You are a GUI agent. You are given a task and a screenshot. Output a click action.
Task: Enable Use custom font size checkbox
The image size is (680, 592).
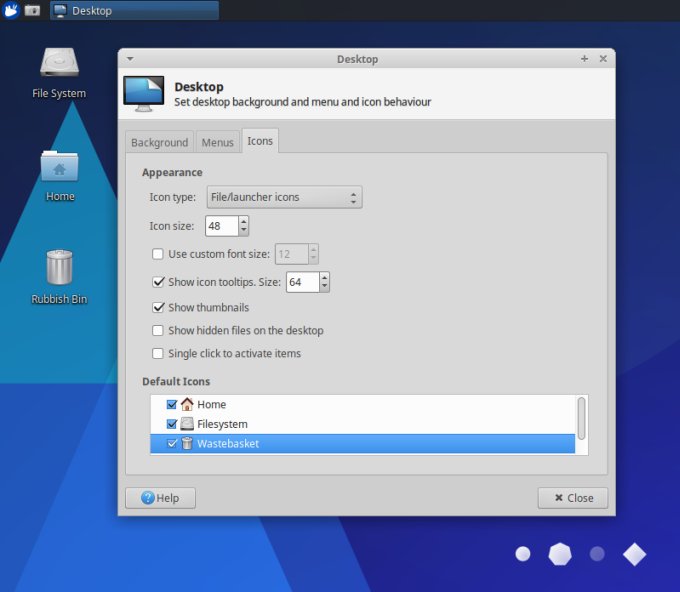pos(158,254)
